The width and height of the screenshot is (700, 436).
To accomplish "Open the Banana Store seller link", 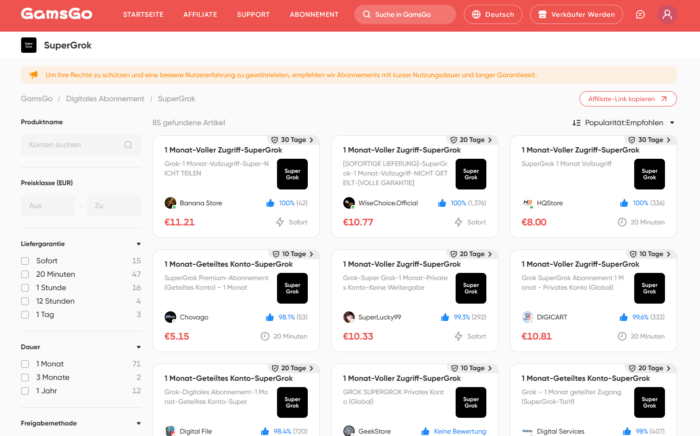I will tap(201, 203).
